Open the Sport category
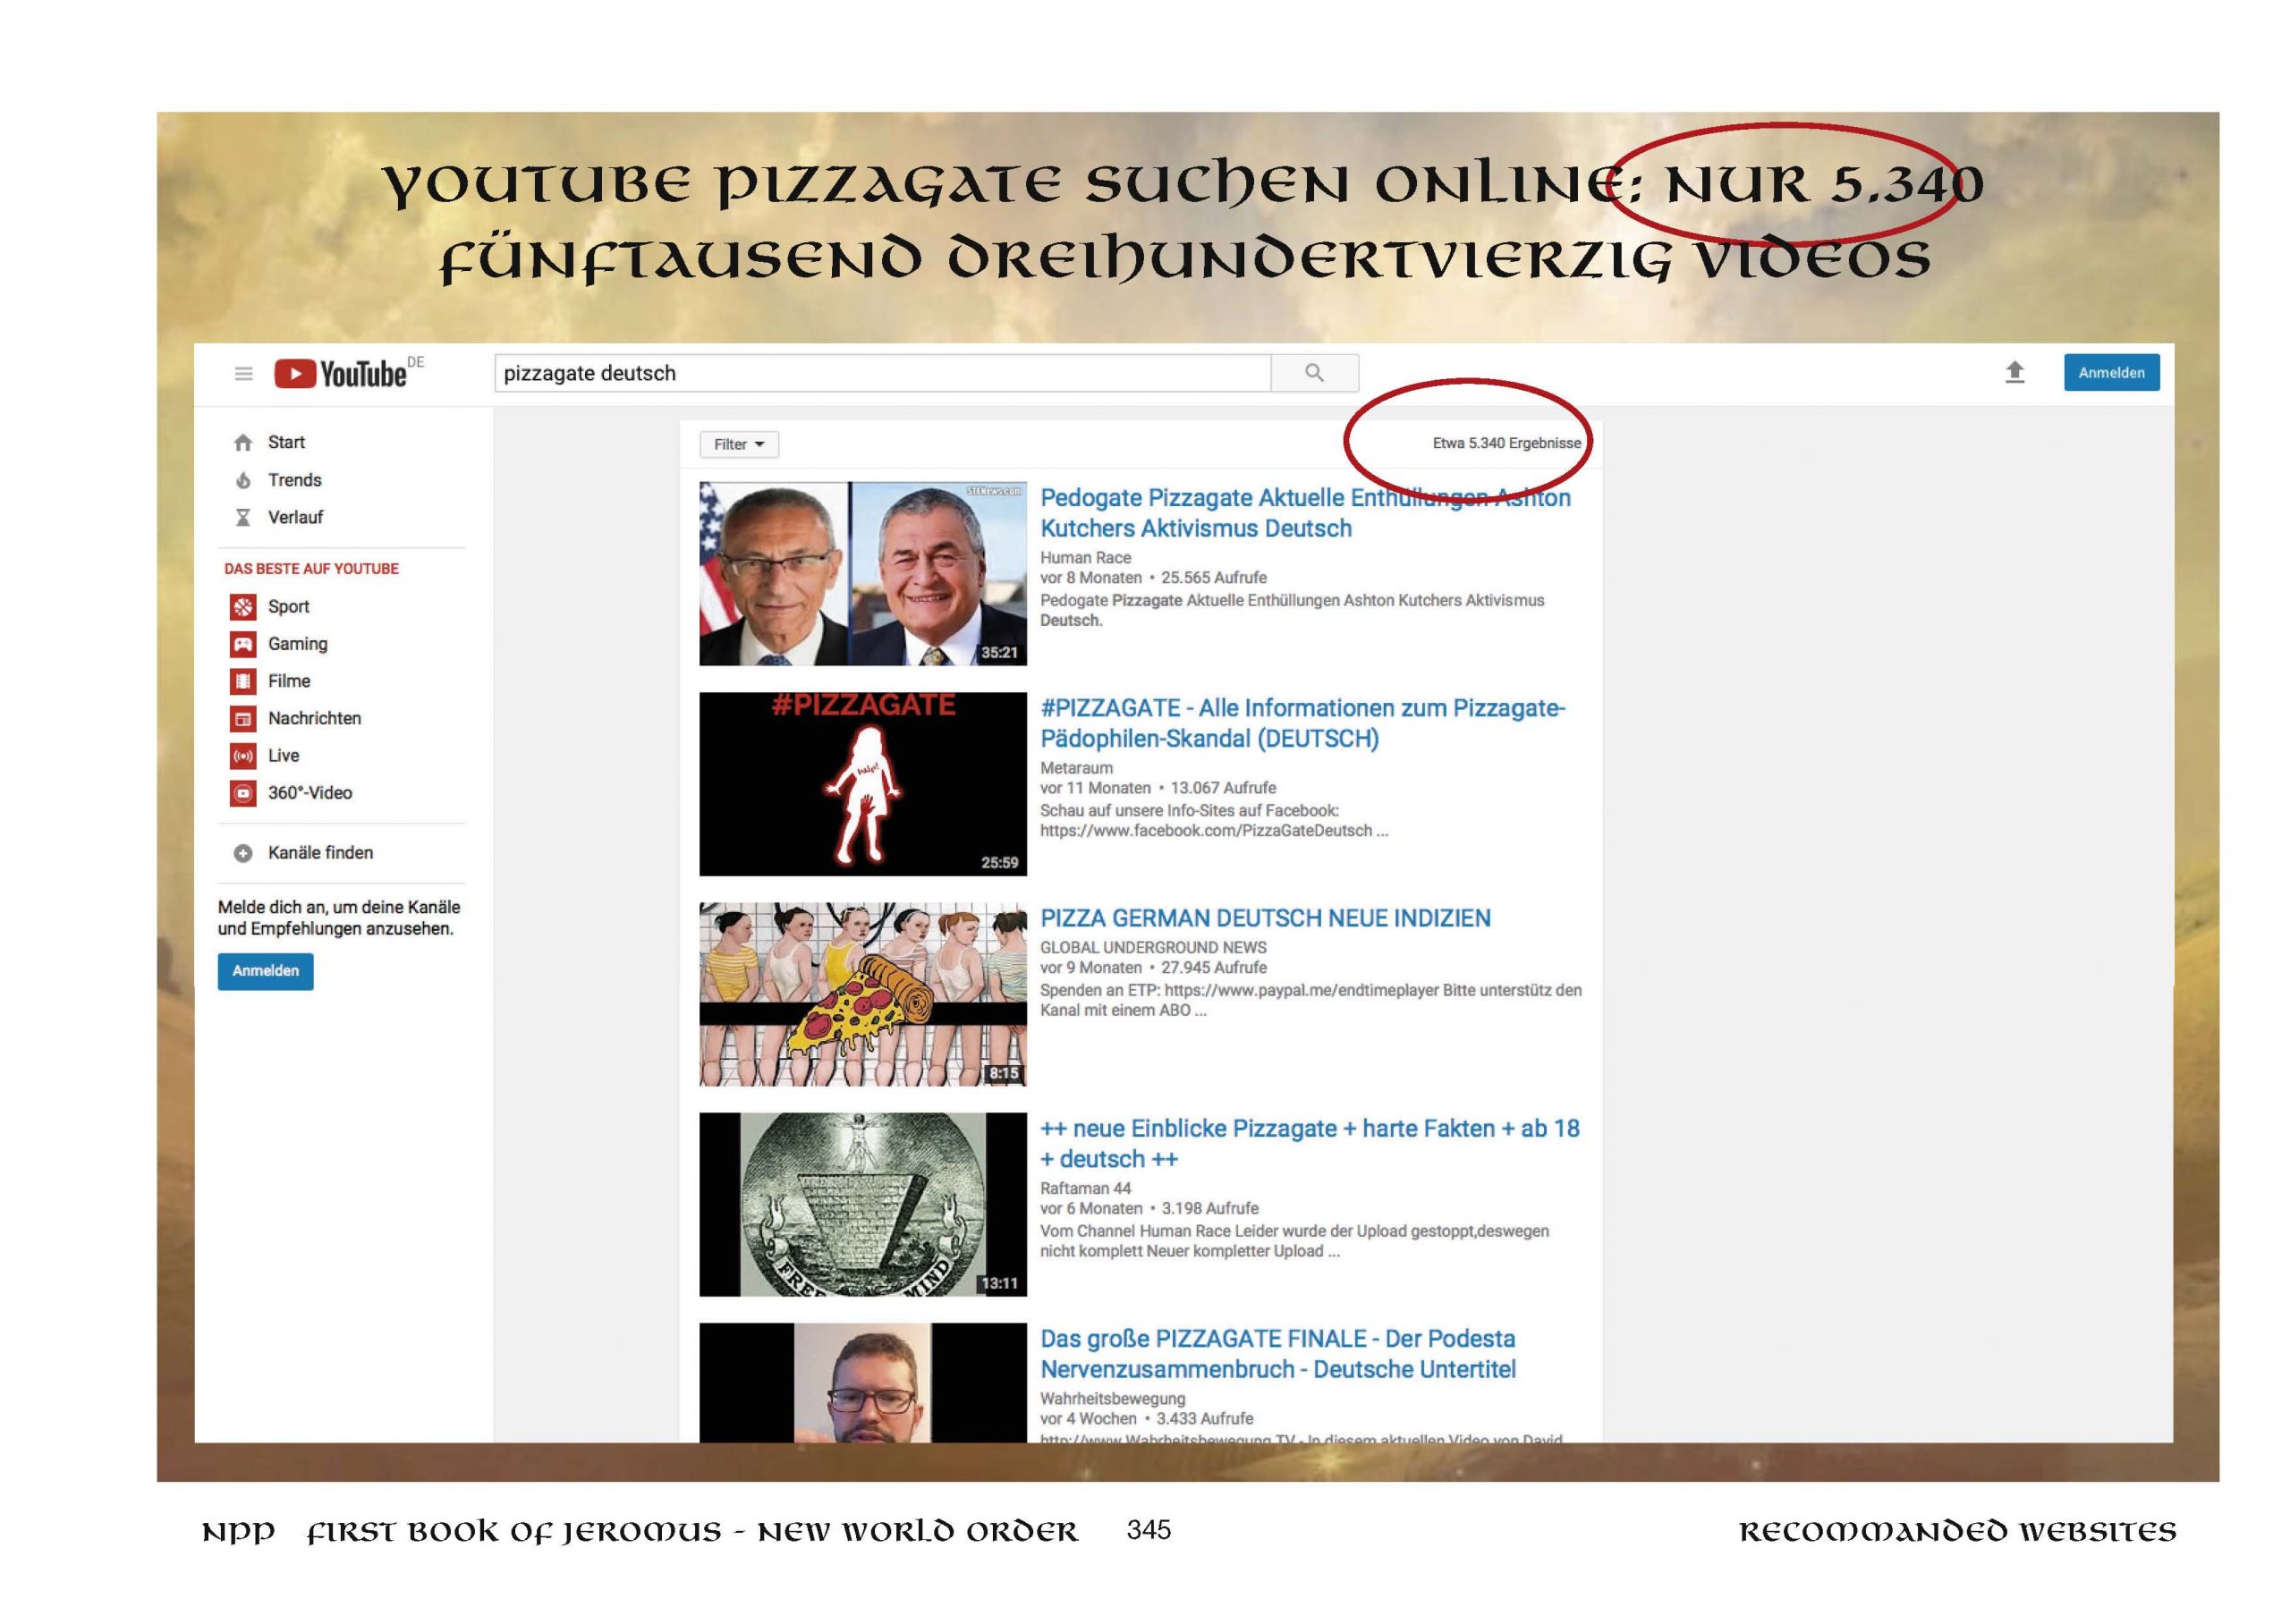2290x1624 pixels. pyautogui.click(x=288, y=607)
